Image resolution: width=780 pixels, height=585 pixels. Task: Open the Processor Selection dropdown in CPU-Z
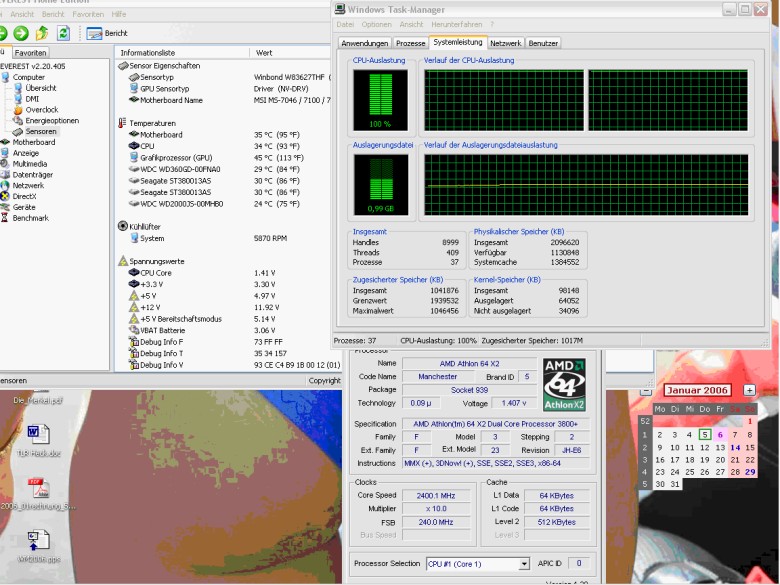coord(524,564)
